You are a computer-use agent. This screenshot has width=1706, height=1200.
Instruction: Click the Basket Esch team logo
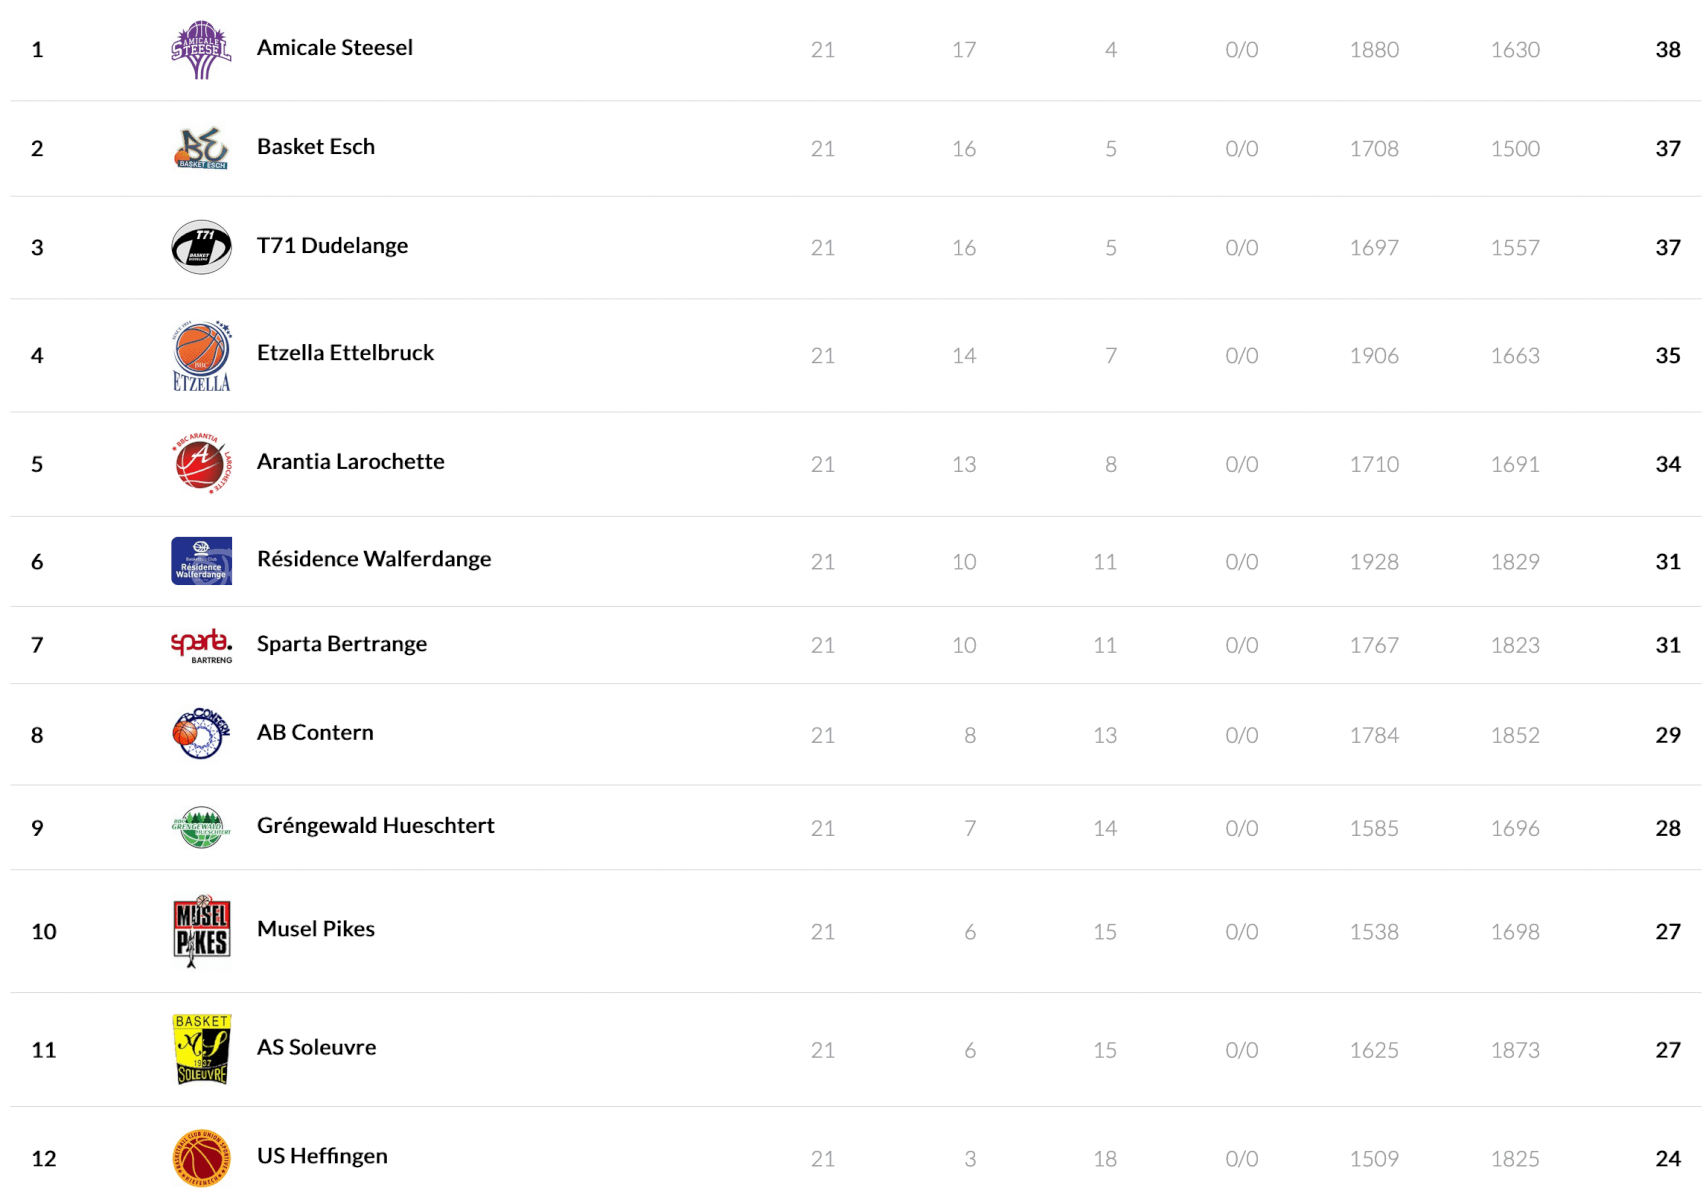pyautogui.click(x=201, y=148)
